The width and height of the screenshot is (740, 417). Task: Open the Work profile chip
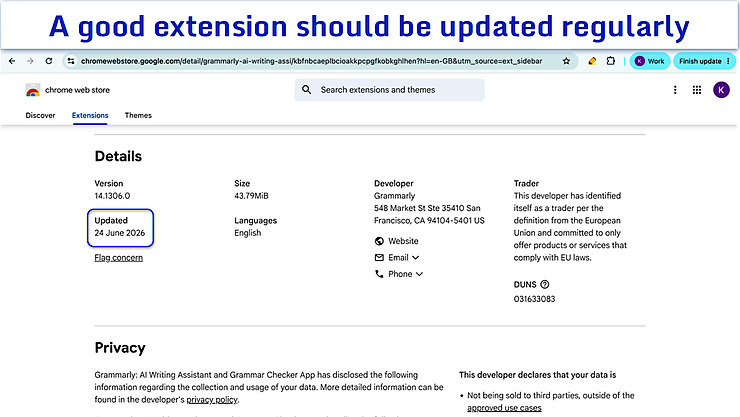pos(650,61)
